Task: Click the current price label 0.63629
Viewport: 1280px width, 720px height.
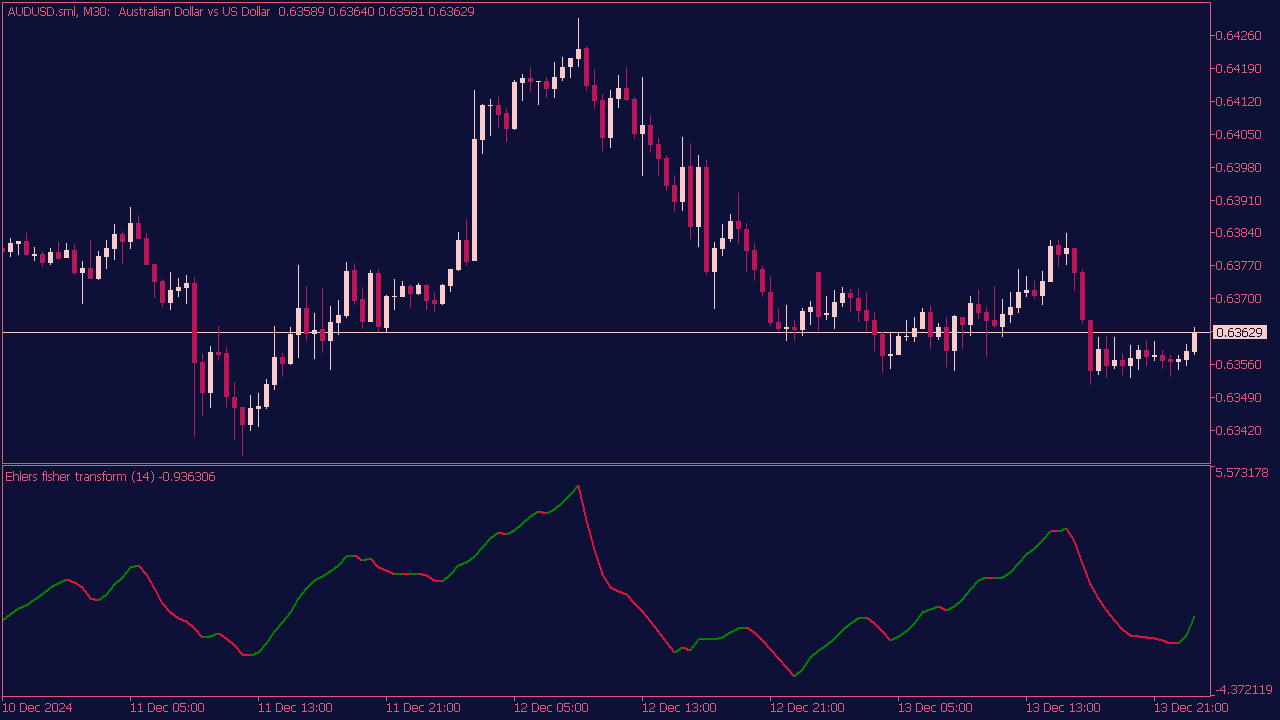Action: click(1238, 332)
